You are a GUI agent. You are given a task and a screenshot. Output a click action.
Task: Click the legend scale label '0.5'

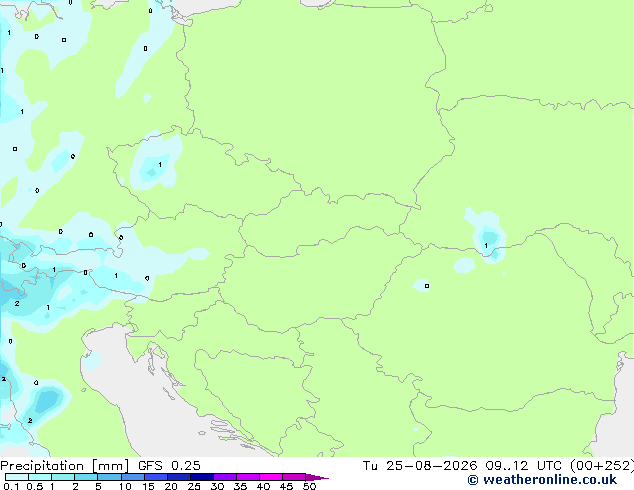[x=35, y=486]
